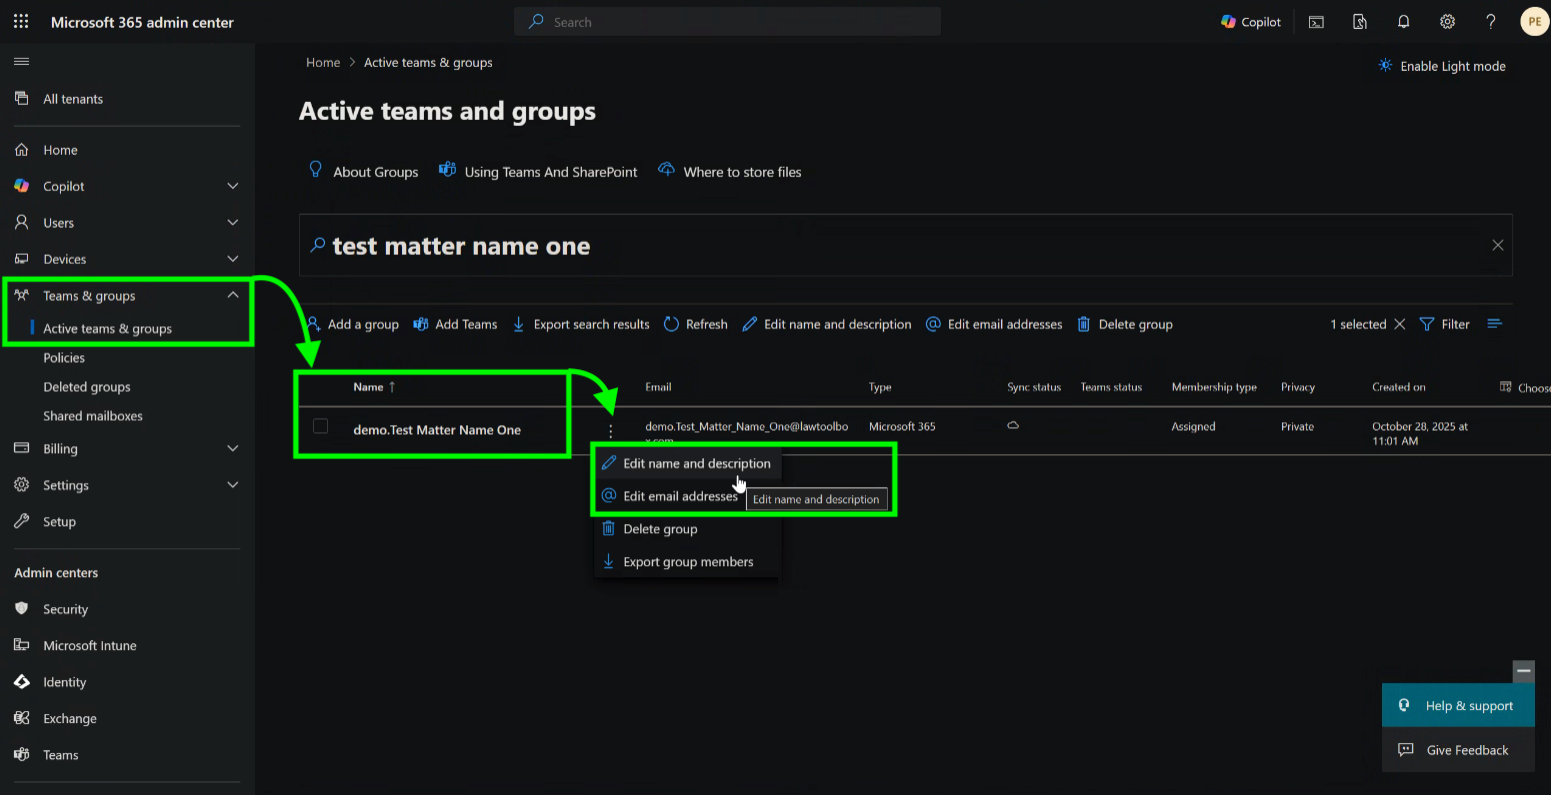This screenshot has height=795, width=1551.
Task: Choose Edit name and description from context menu
Action: 686,463
